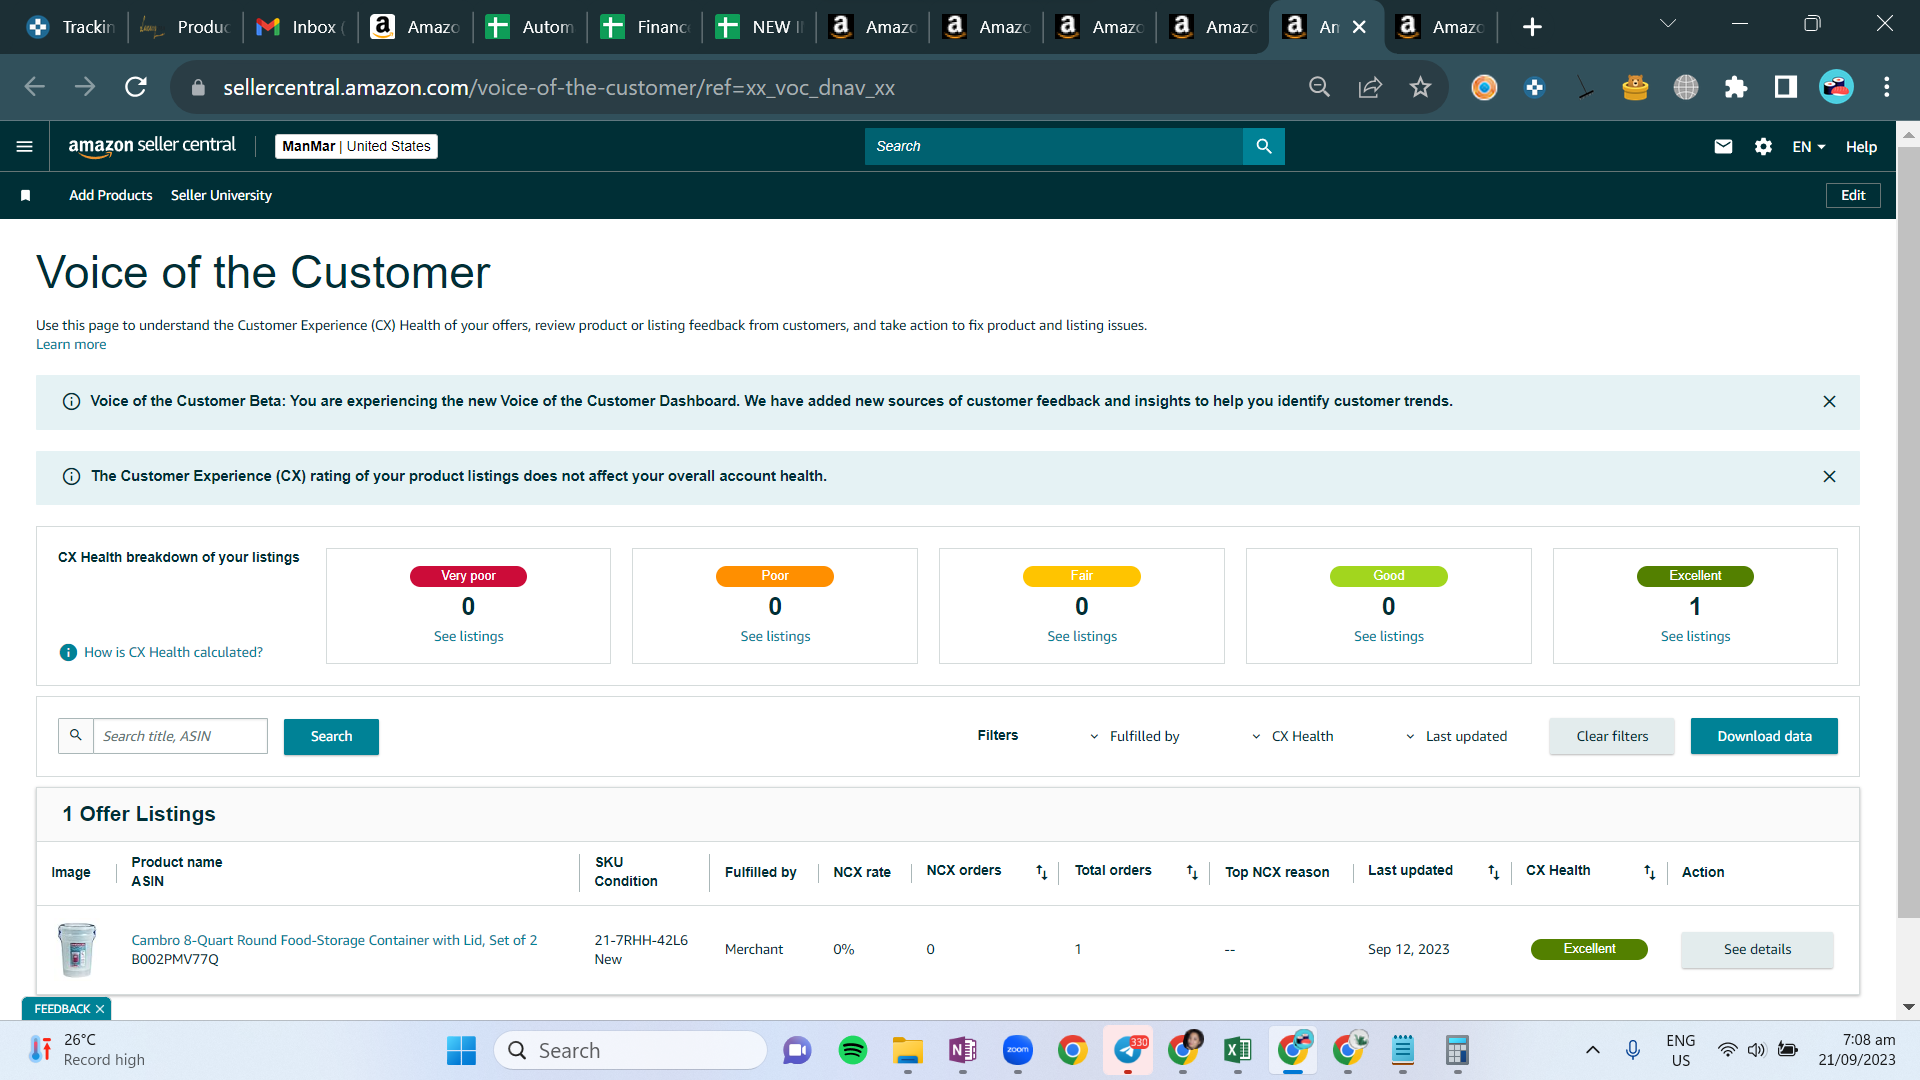Switch to the Tracking browser tab
Viewport: 1920px width, 1080px height.
click(x=72, y=27)
